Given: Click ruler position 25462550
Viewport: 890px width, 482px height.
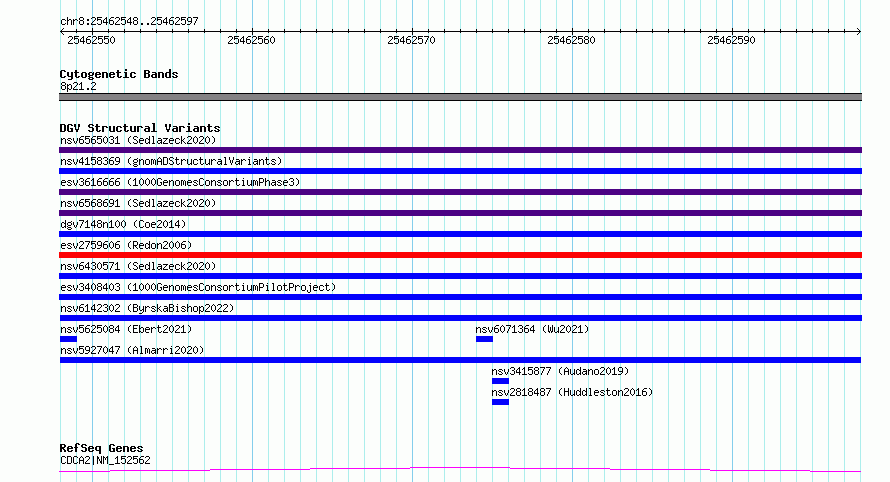Looking at the screenshot, I should (91, 40).
